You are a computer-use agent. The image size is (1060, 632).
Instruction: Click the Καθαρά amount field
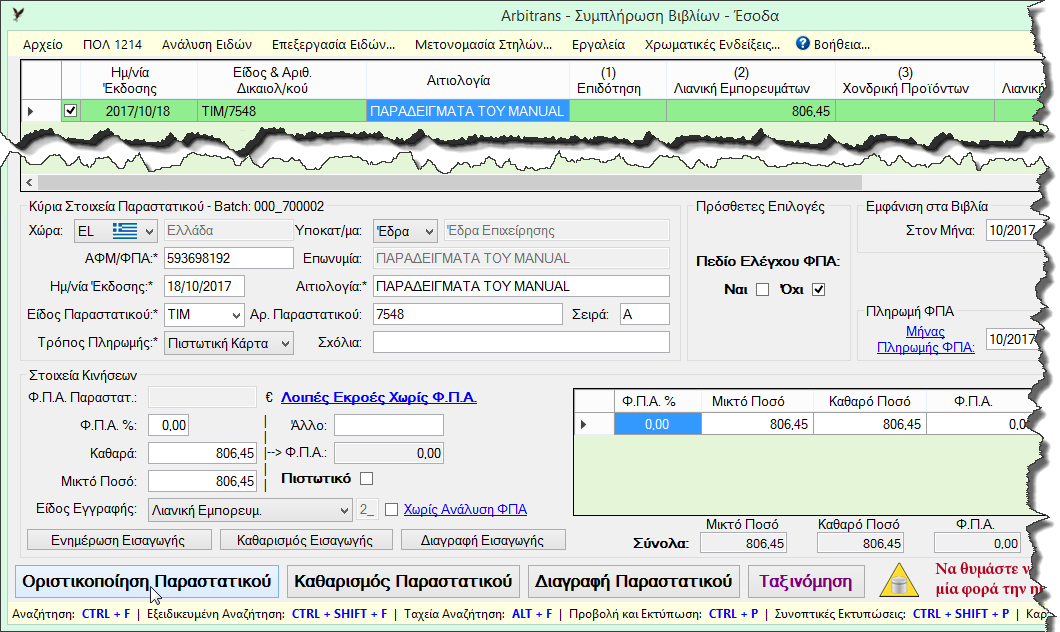tap(202, 454)
